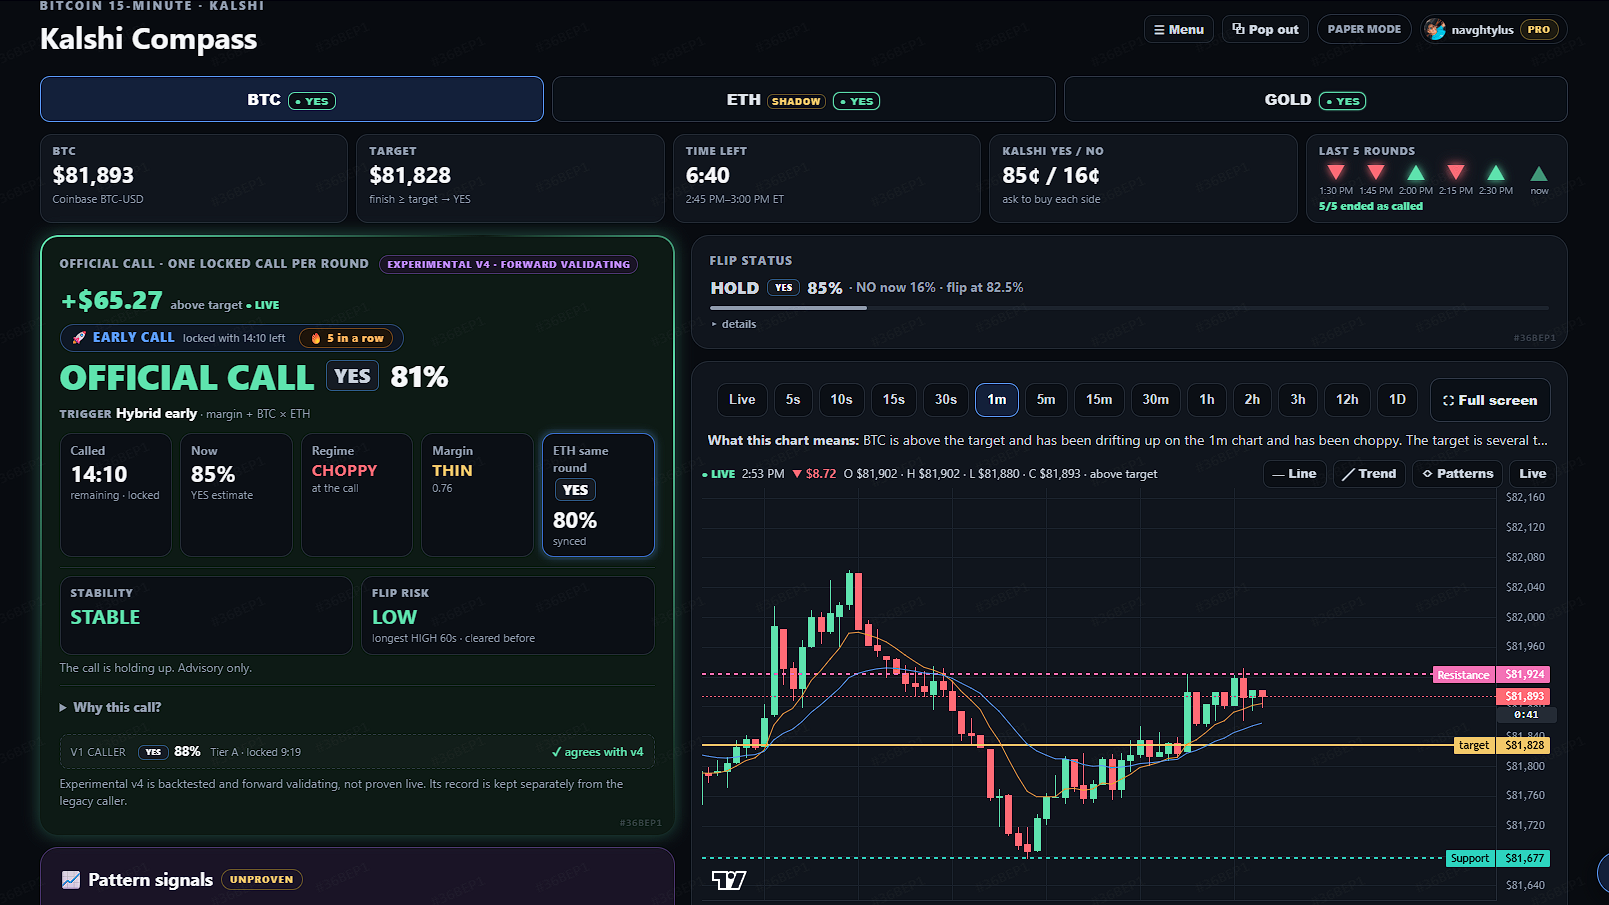The image size is (1609, 905).
Task: Expand the Flip Status details
Action: [x=734, y=324]
